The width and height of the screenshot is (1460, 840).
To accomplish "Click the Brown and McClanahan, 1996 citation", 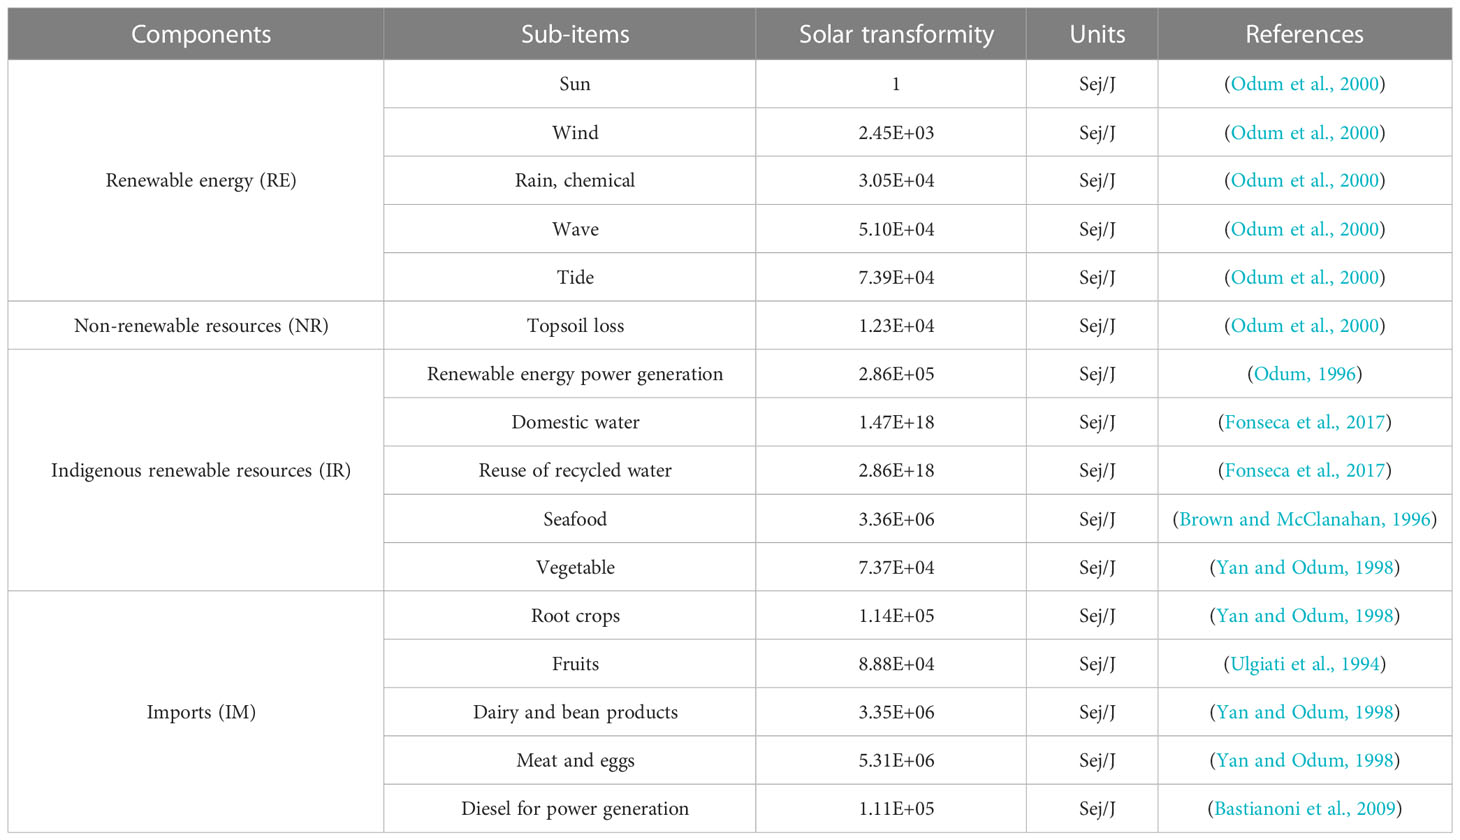I will pyautogui.click(x=1304, y=519).
